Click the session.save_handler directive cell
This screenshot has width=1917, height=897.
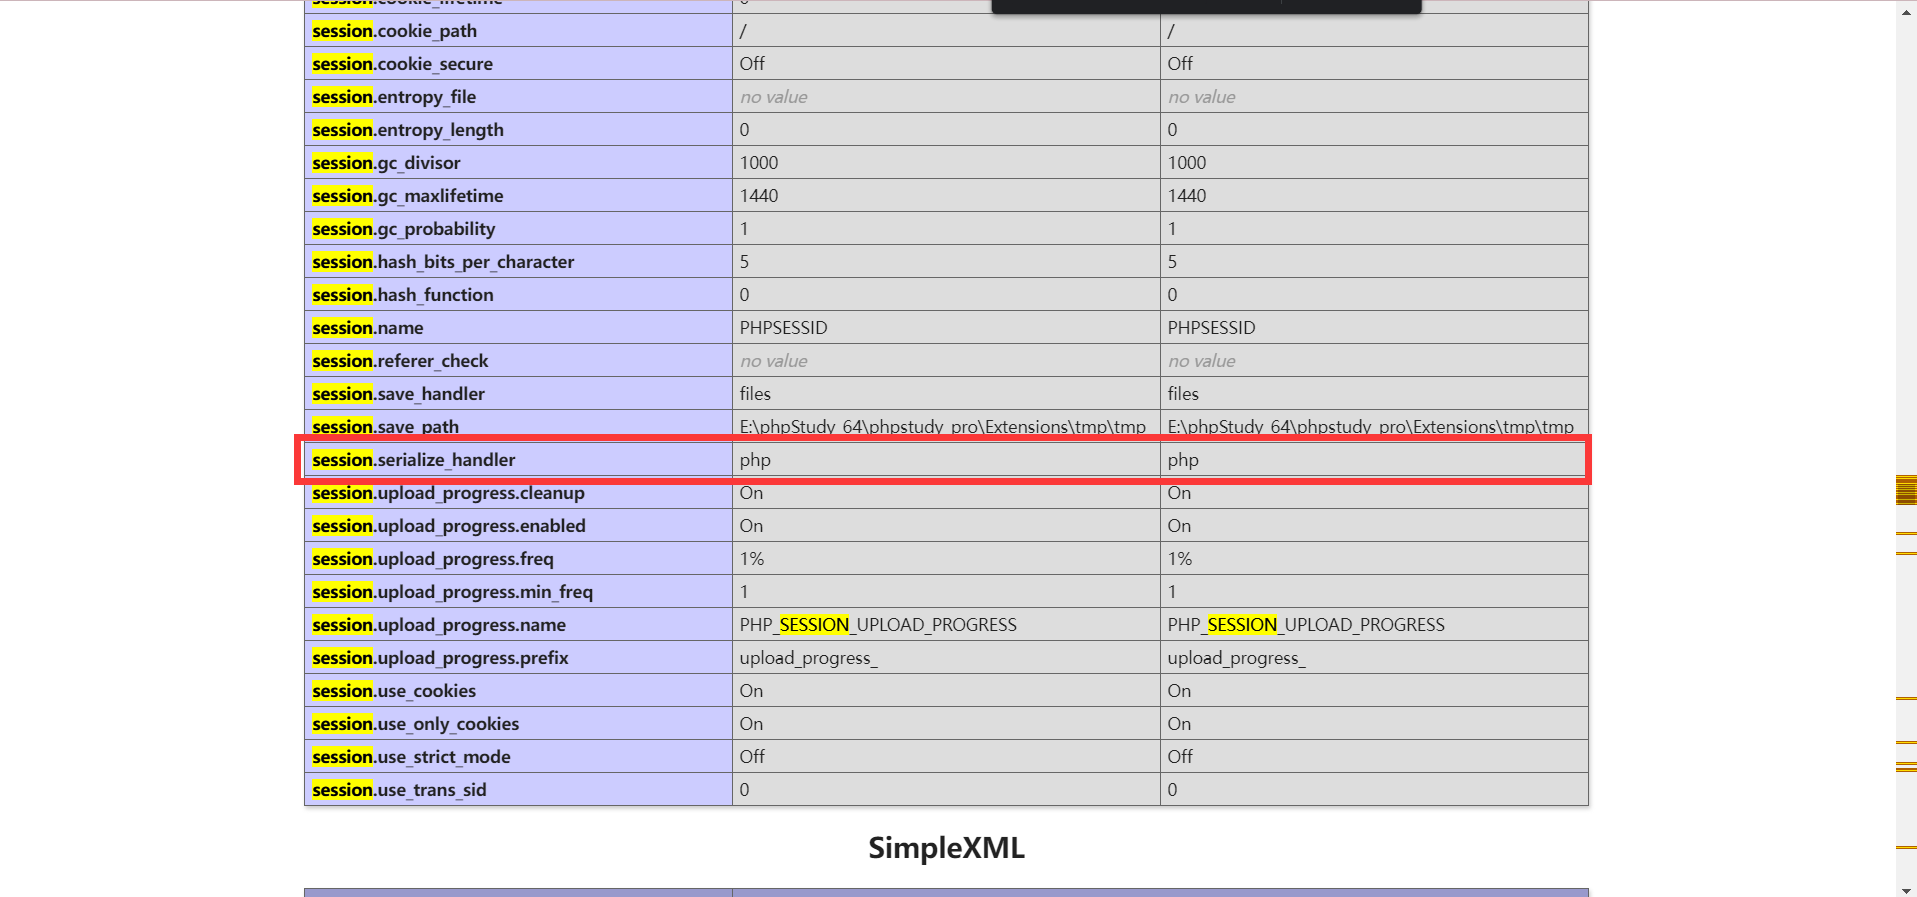click(518, 394)
